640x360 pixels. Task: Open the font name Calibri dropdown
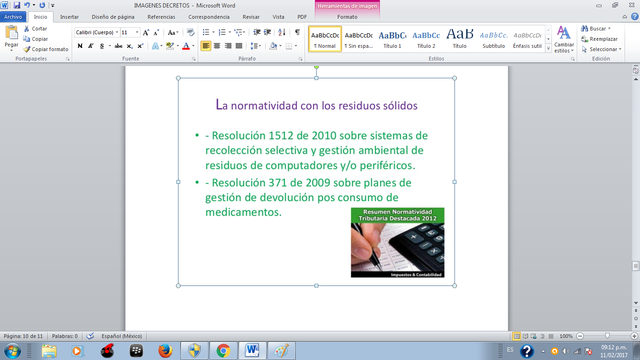point(117,32)
